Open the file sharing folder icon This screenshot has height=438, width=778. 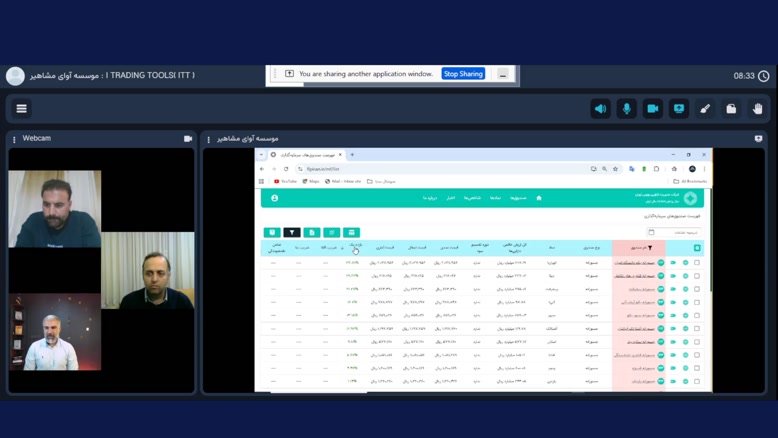coord(731,108)
